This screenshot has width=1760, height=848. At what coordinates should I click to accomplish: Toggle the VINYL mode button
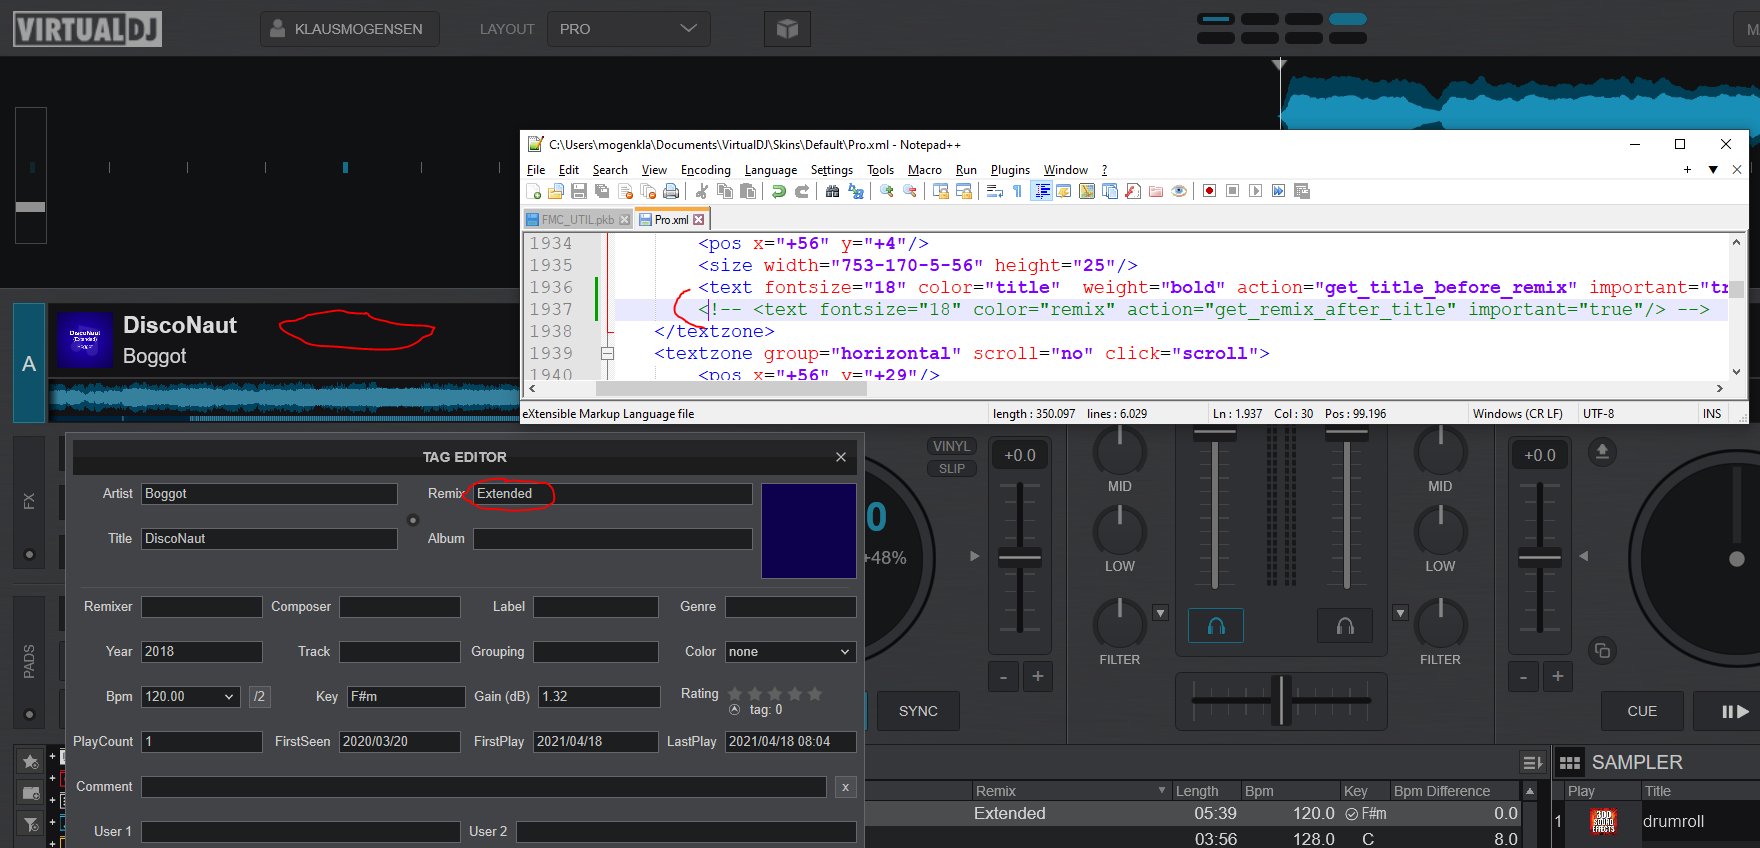point(951,447)
